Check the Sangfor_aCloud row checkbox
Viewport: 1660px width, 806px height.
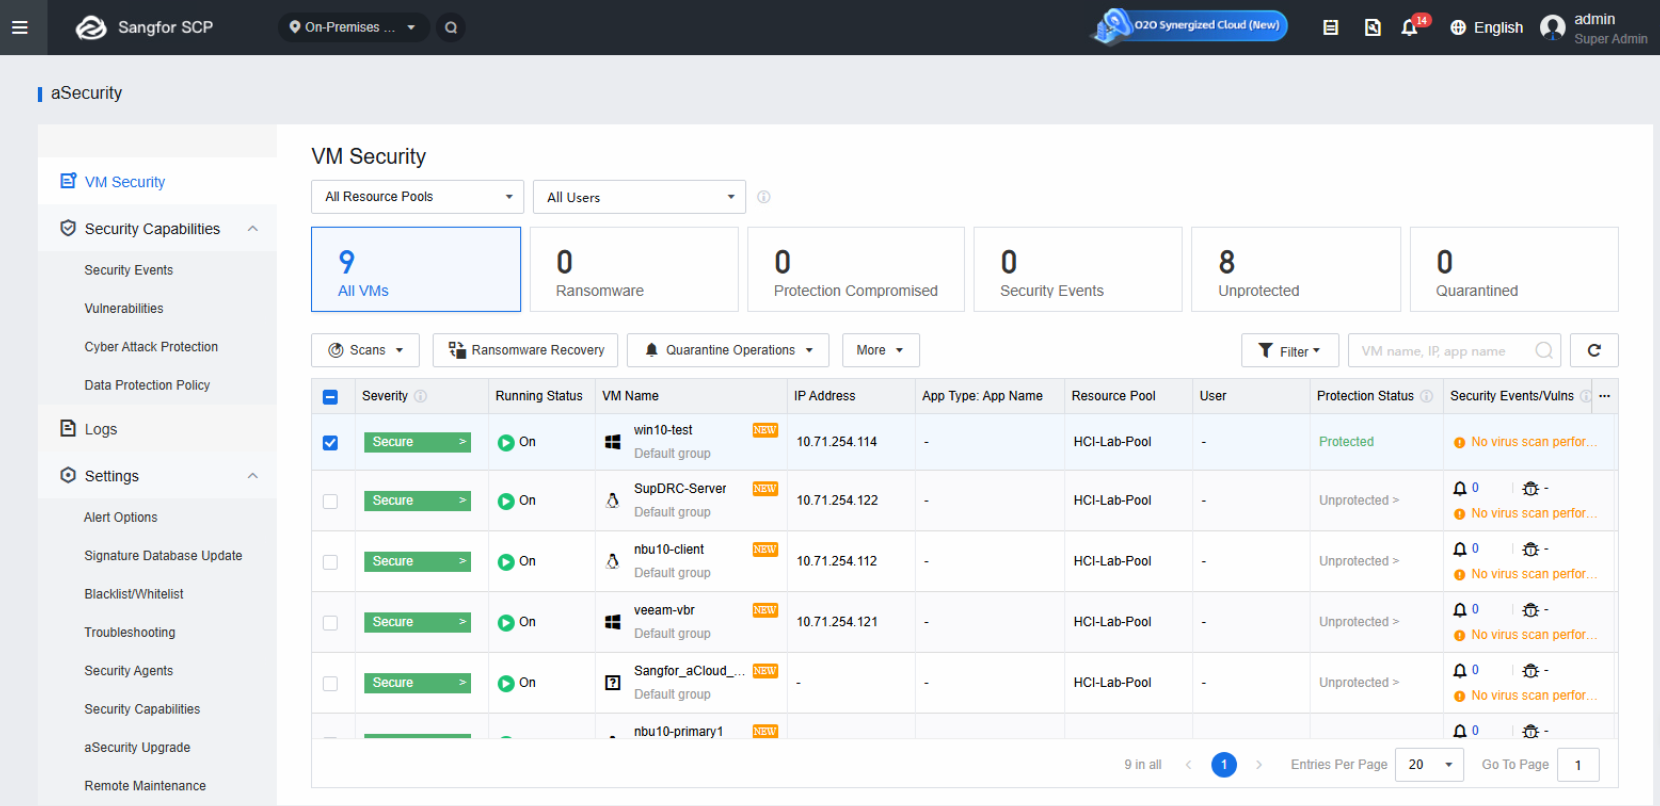(x=330, y=684)
